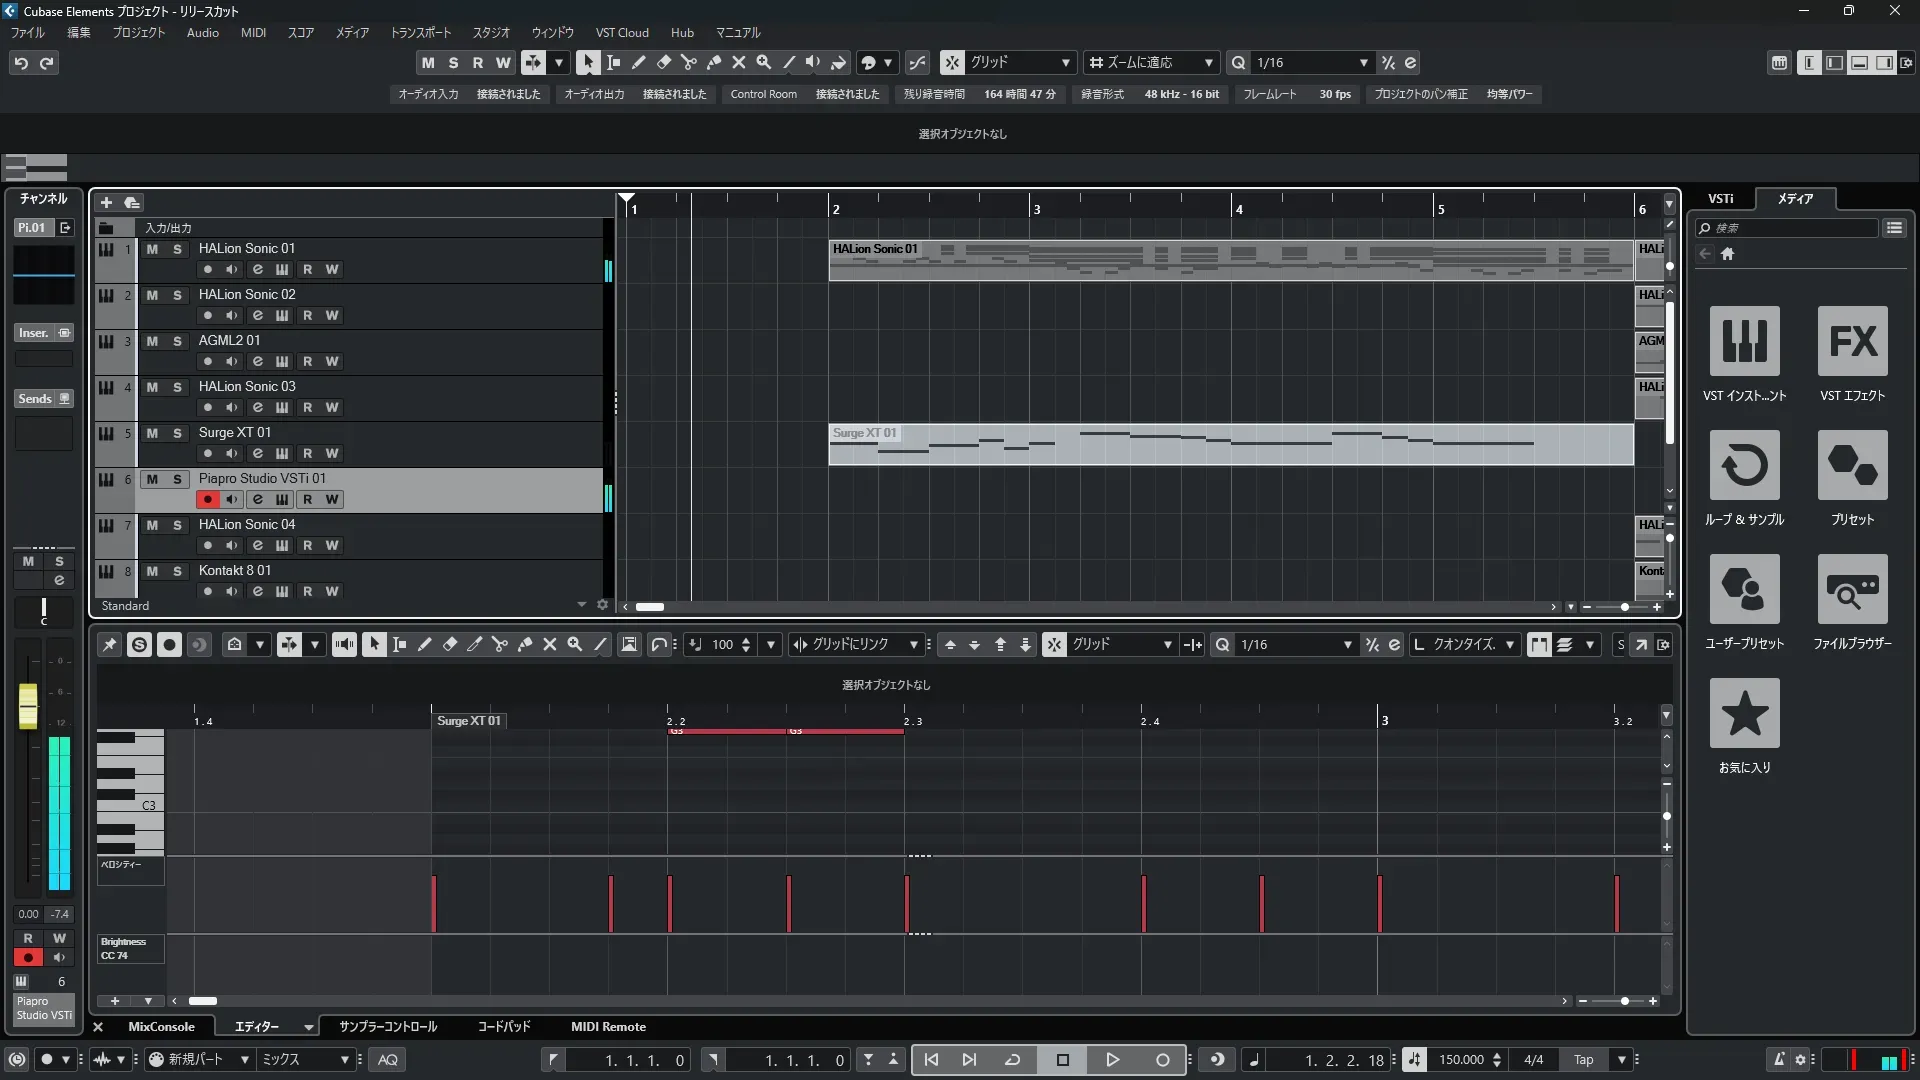
Task: Select the Zoom magnifier tool in main toolbar
Action: point(764,62)
